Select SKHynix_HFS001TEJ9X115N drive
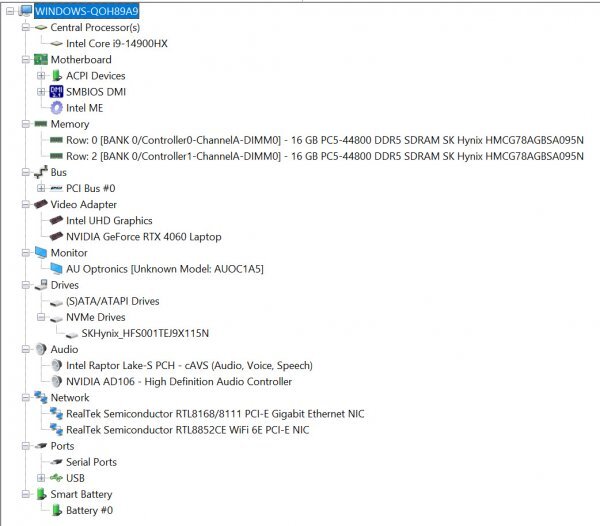600x526 pixels. point(145,333)
